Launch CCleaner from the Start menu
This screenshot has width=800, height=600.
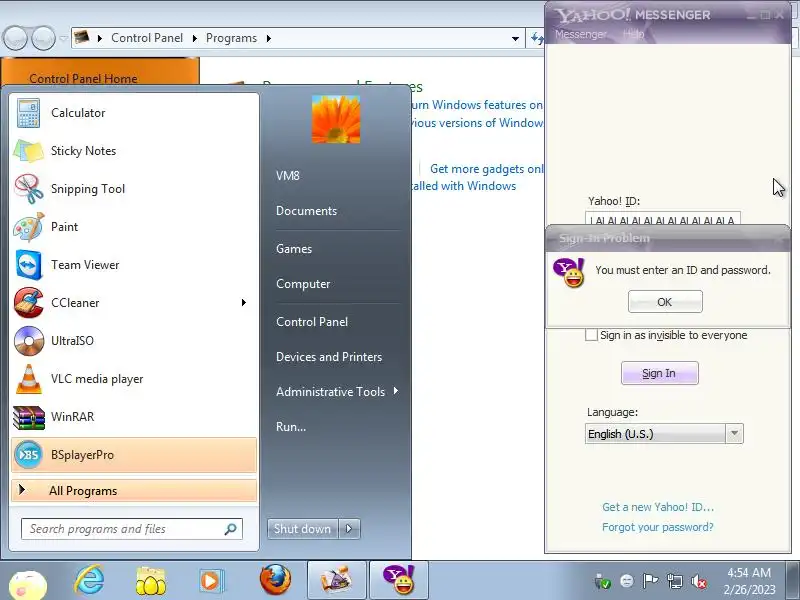click(x=134, y=303)
